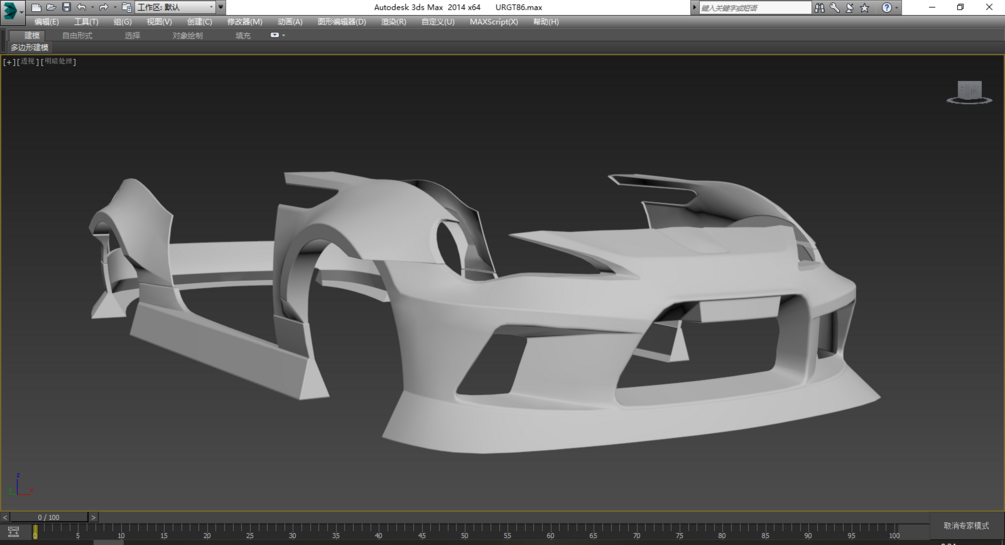Click the viewport [+] label

pos(9,62)
